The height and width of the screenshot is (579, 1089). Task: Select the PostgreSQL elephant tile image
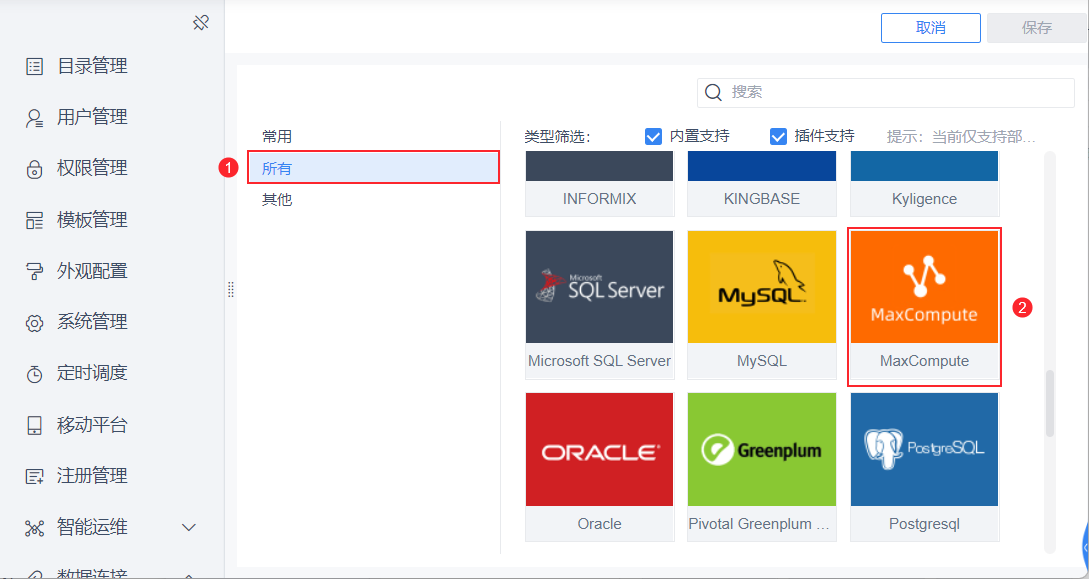click(924, 450)
